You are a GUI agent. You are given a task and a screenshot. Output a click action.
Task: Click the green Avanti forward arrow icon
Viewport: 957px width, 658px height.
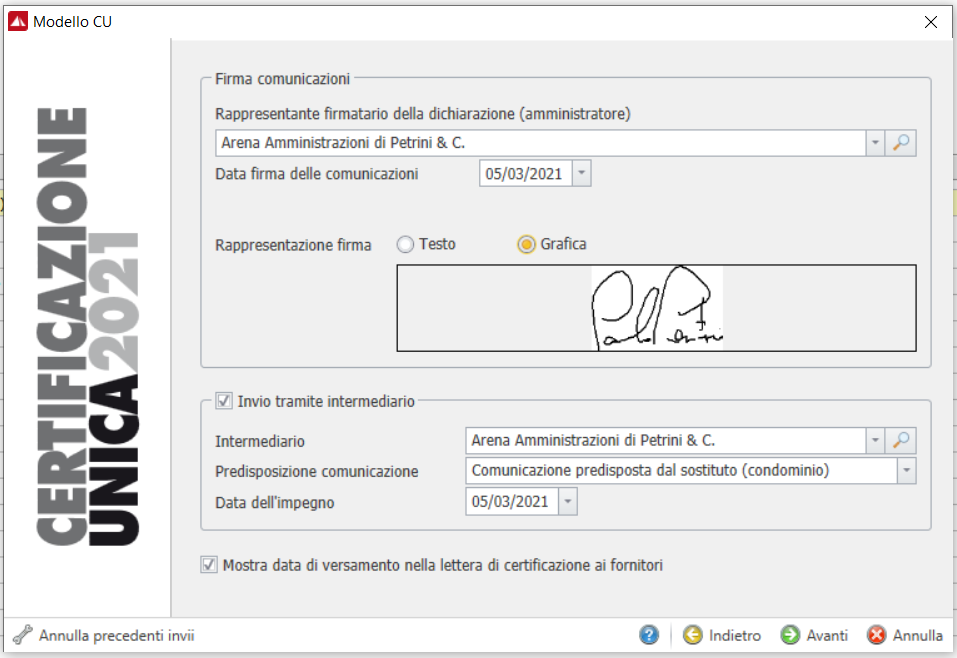(790, 635)
